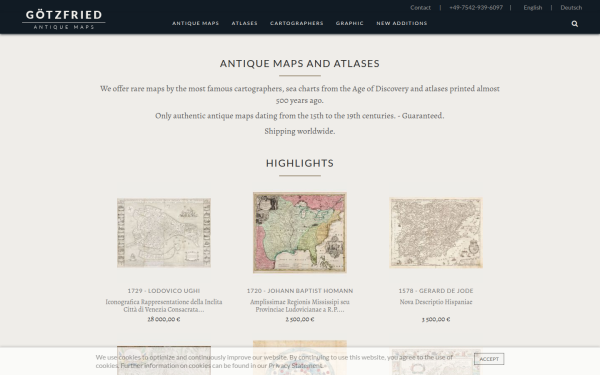600x375 pixels.
Task: Click the 28 000,00 € price
Action: (x=164, y=319)
